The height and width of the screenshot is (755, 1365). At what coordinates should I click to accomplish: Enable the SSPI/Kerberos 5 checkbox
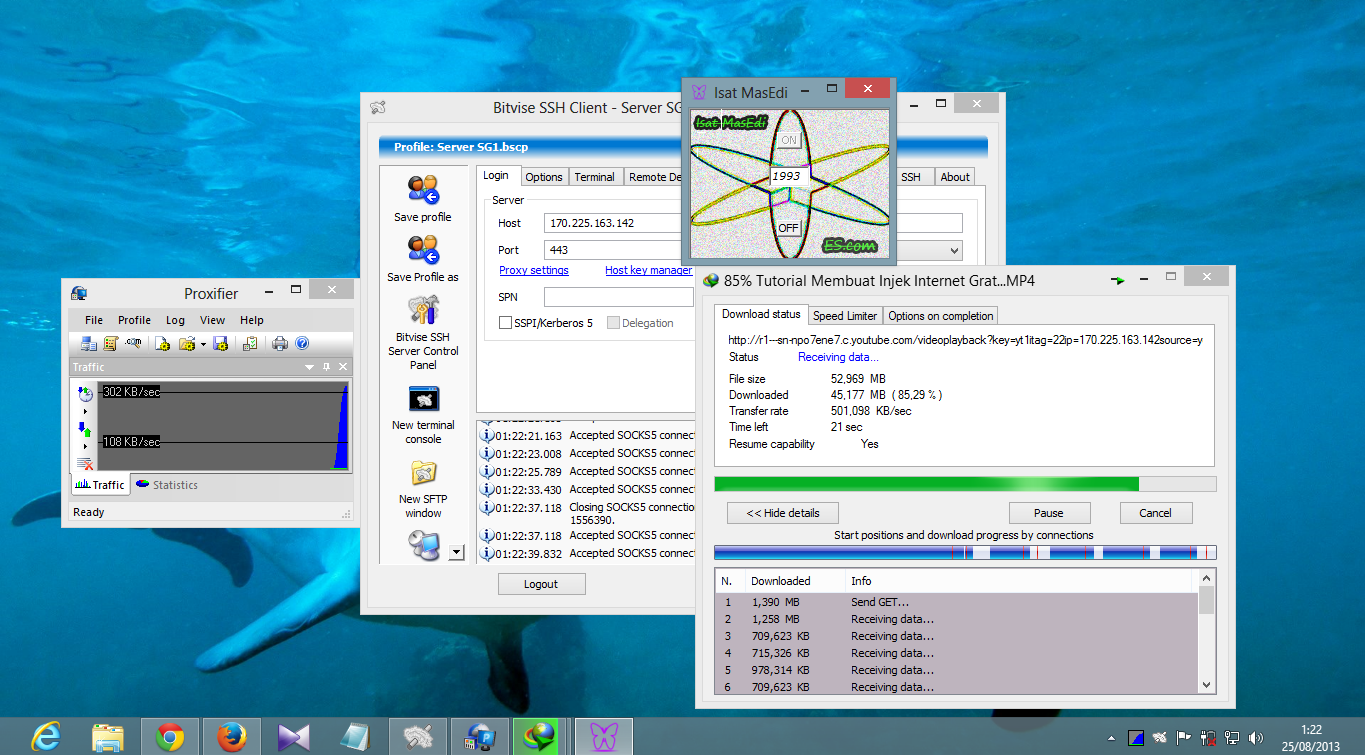pyautogui.click(x=506, y=323)
